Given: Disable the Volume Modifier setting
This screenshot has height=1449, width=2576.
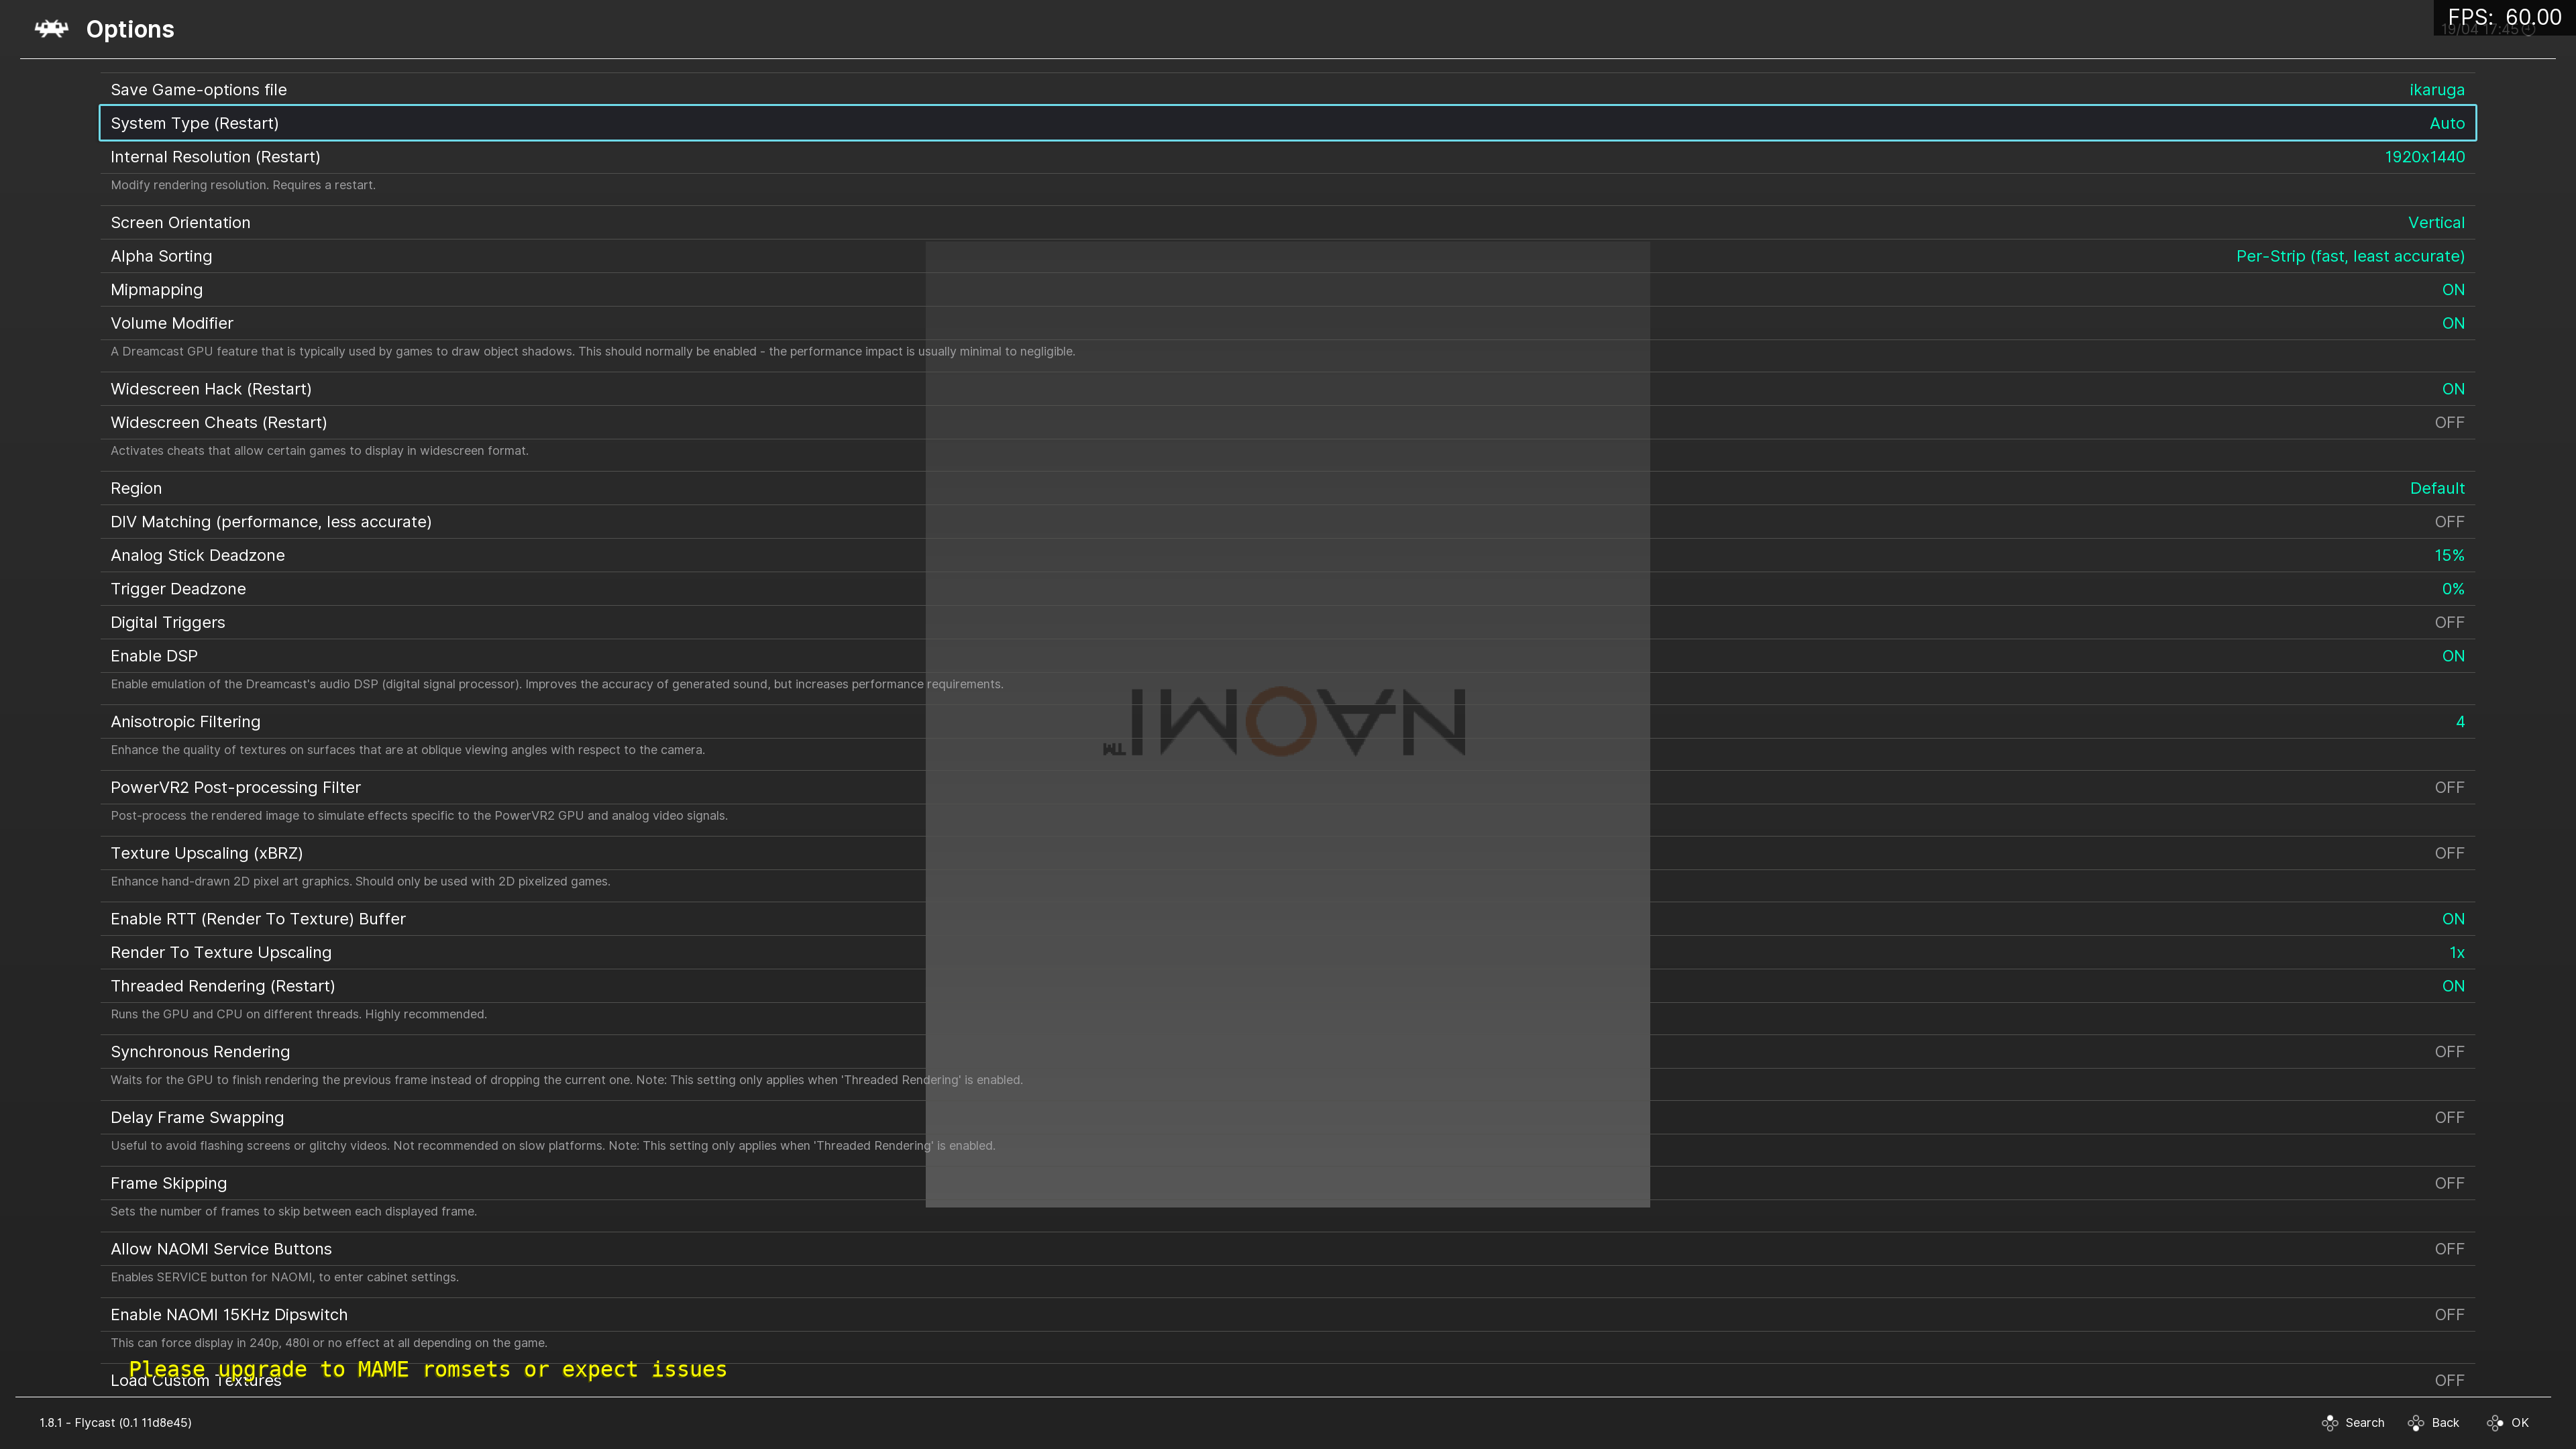Looking at the screenshot, I should 1287,323.
